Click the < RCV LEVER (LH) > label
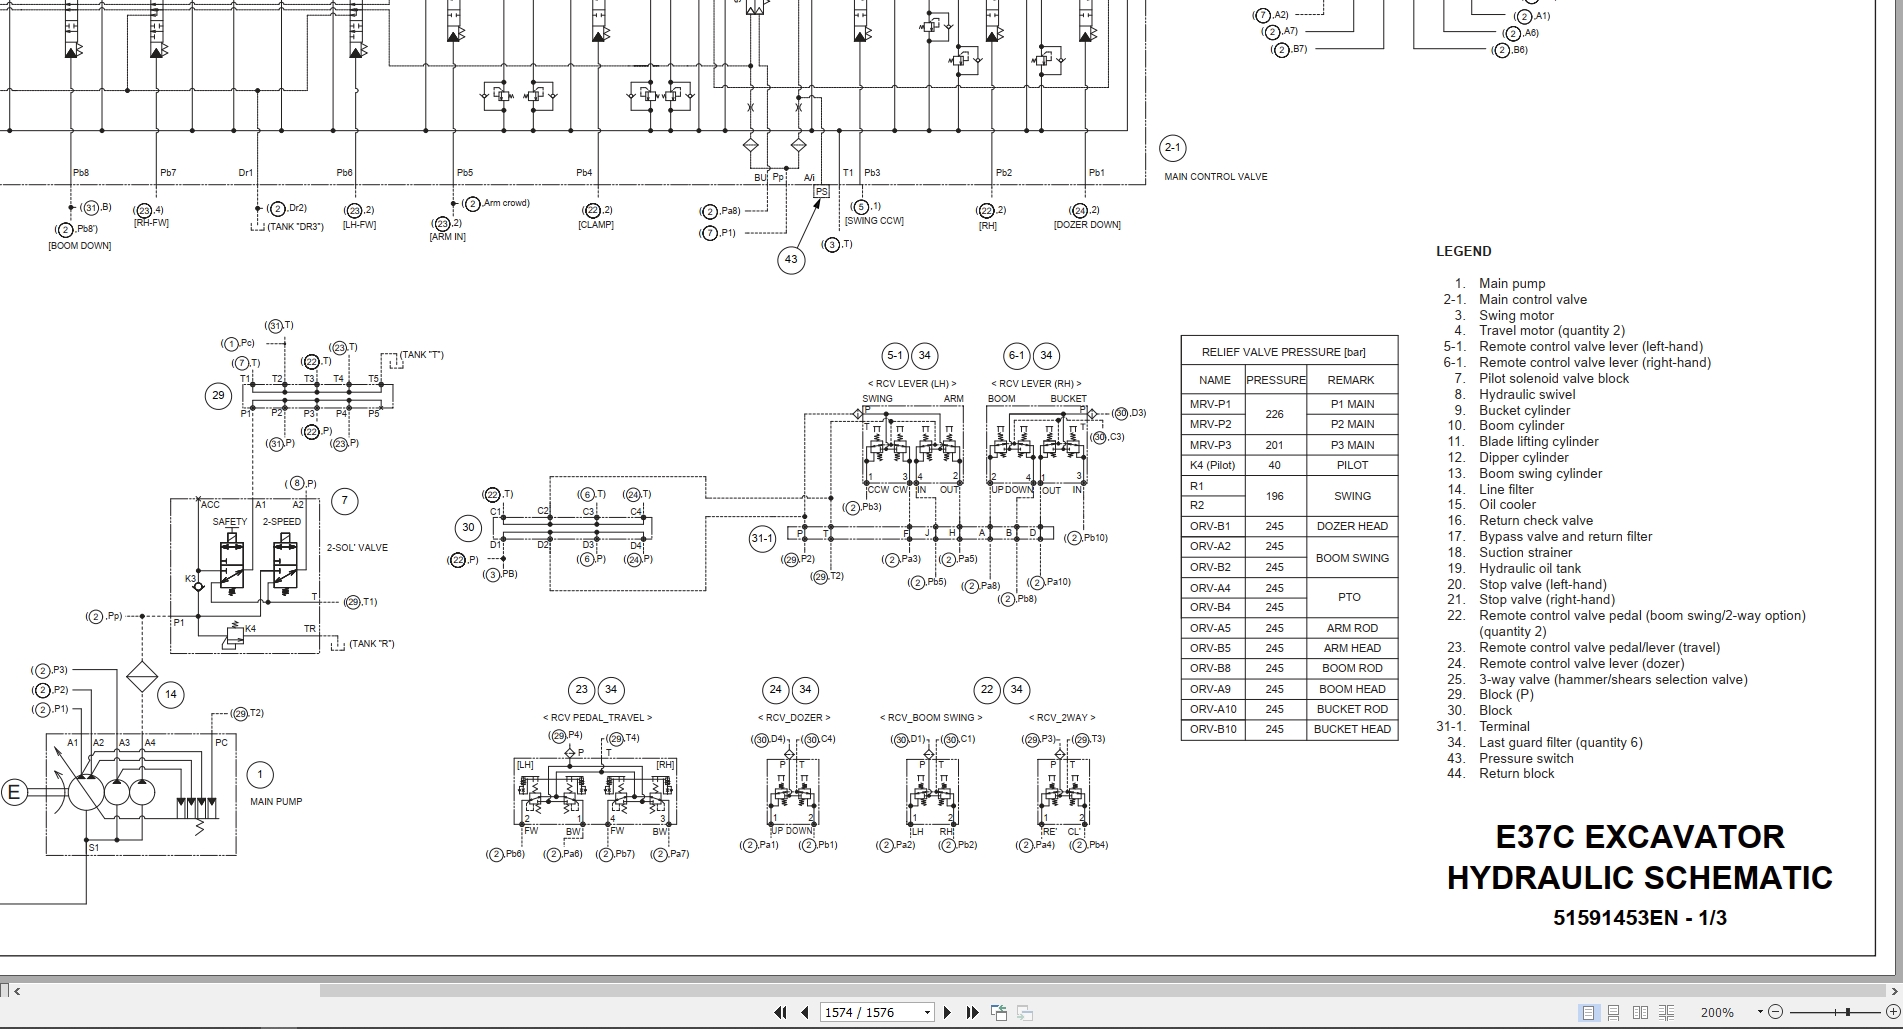1903x1029 pixels. point(911,383)
